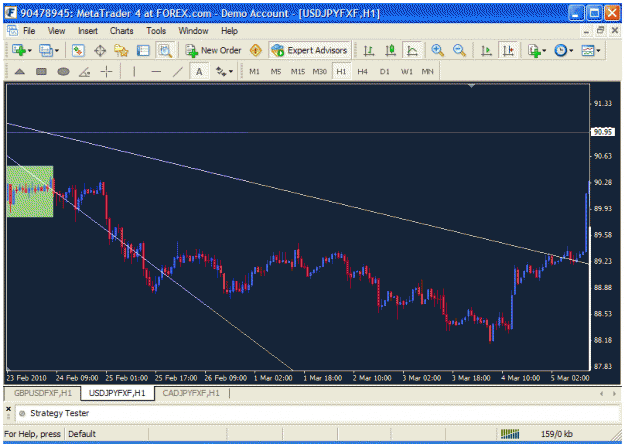625x444 pixels.
Task: Click the Zoom In magnifier icon
Action: pos(438,51)
